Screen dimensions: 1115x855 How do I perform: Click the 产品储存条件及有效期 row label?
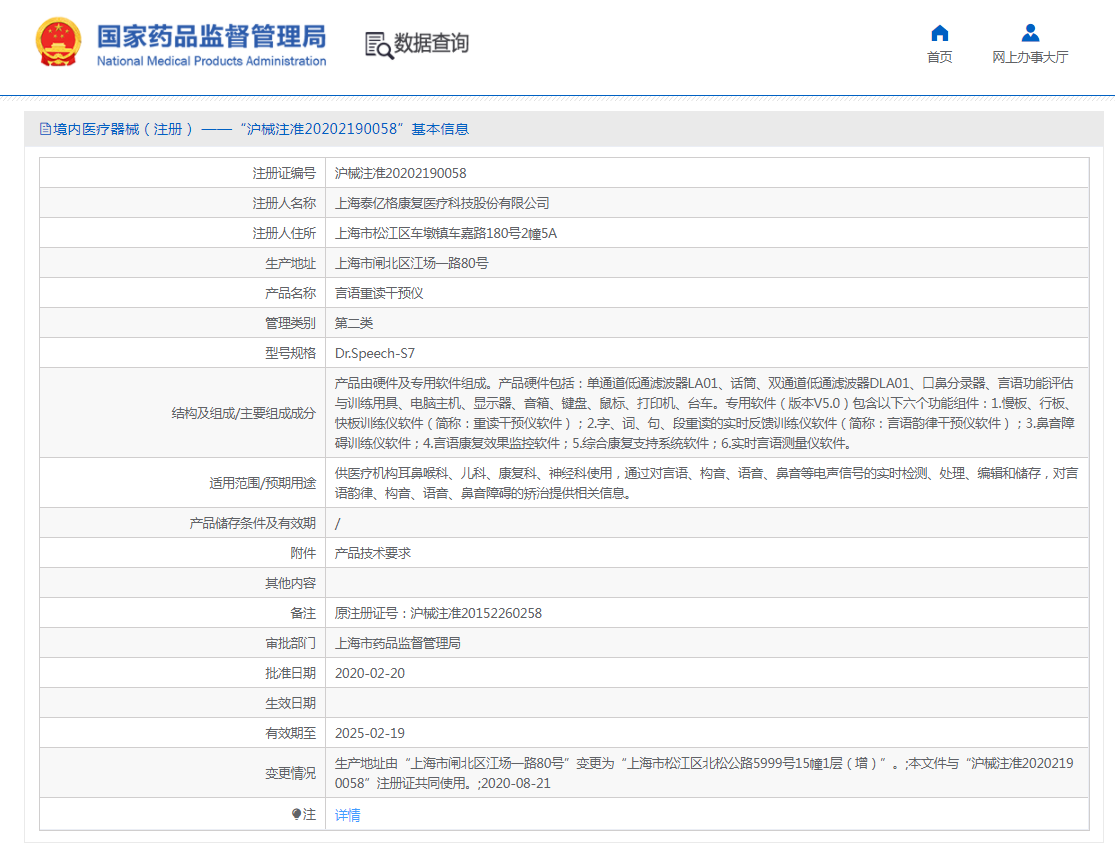click(x=252, y=524)
